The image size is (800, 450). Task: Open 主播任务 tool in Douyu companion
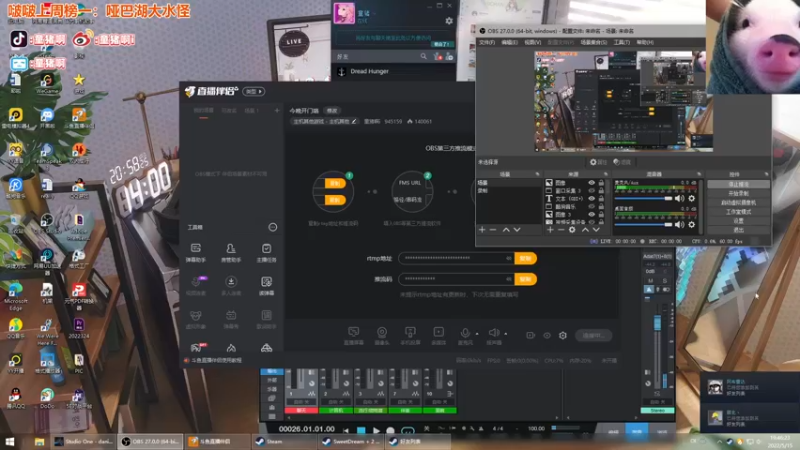coord(266,253)
